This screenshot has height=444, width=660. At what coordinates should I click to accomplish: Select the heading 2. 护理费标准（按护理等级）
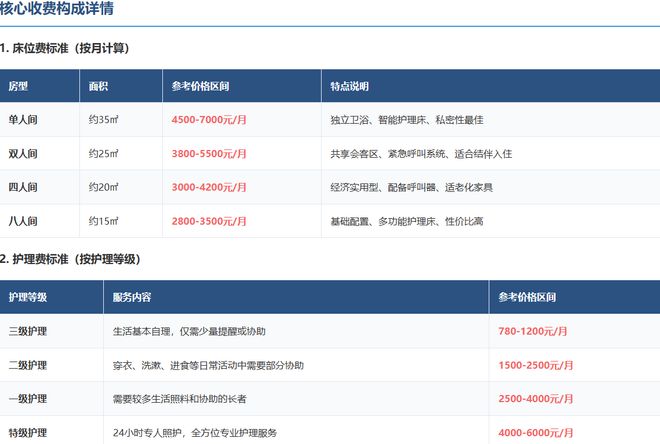[x=70, y=259]
